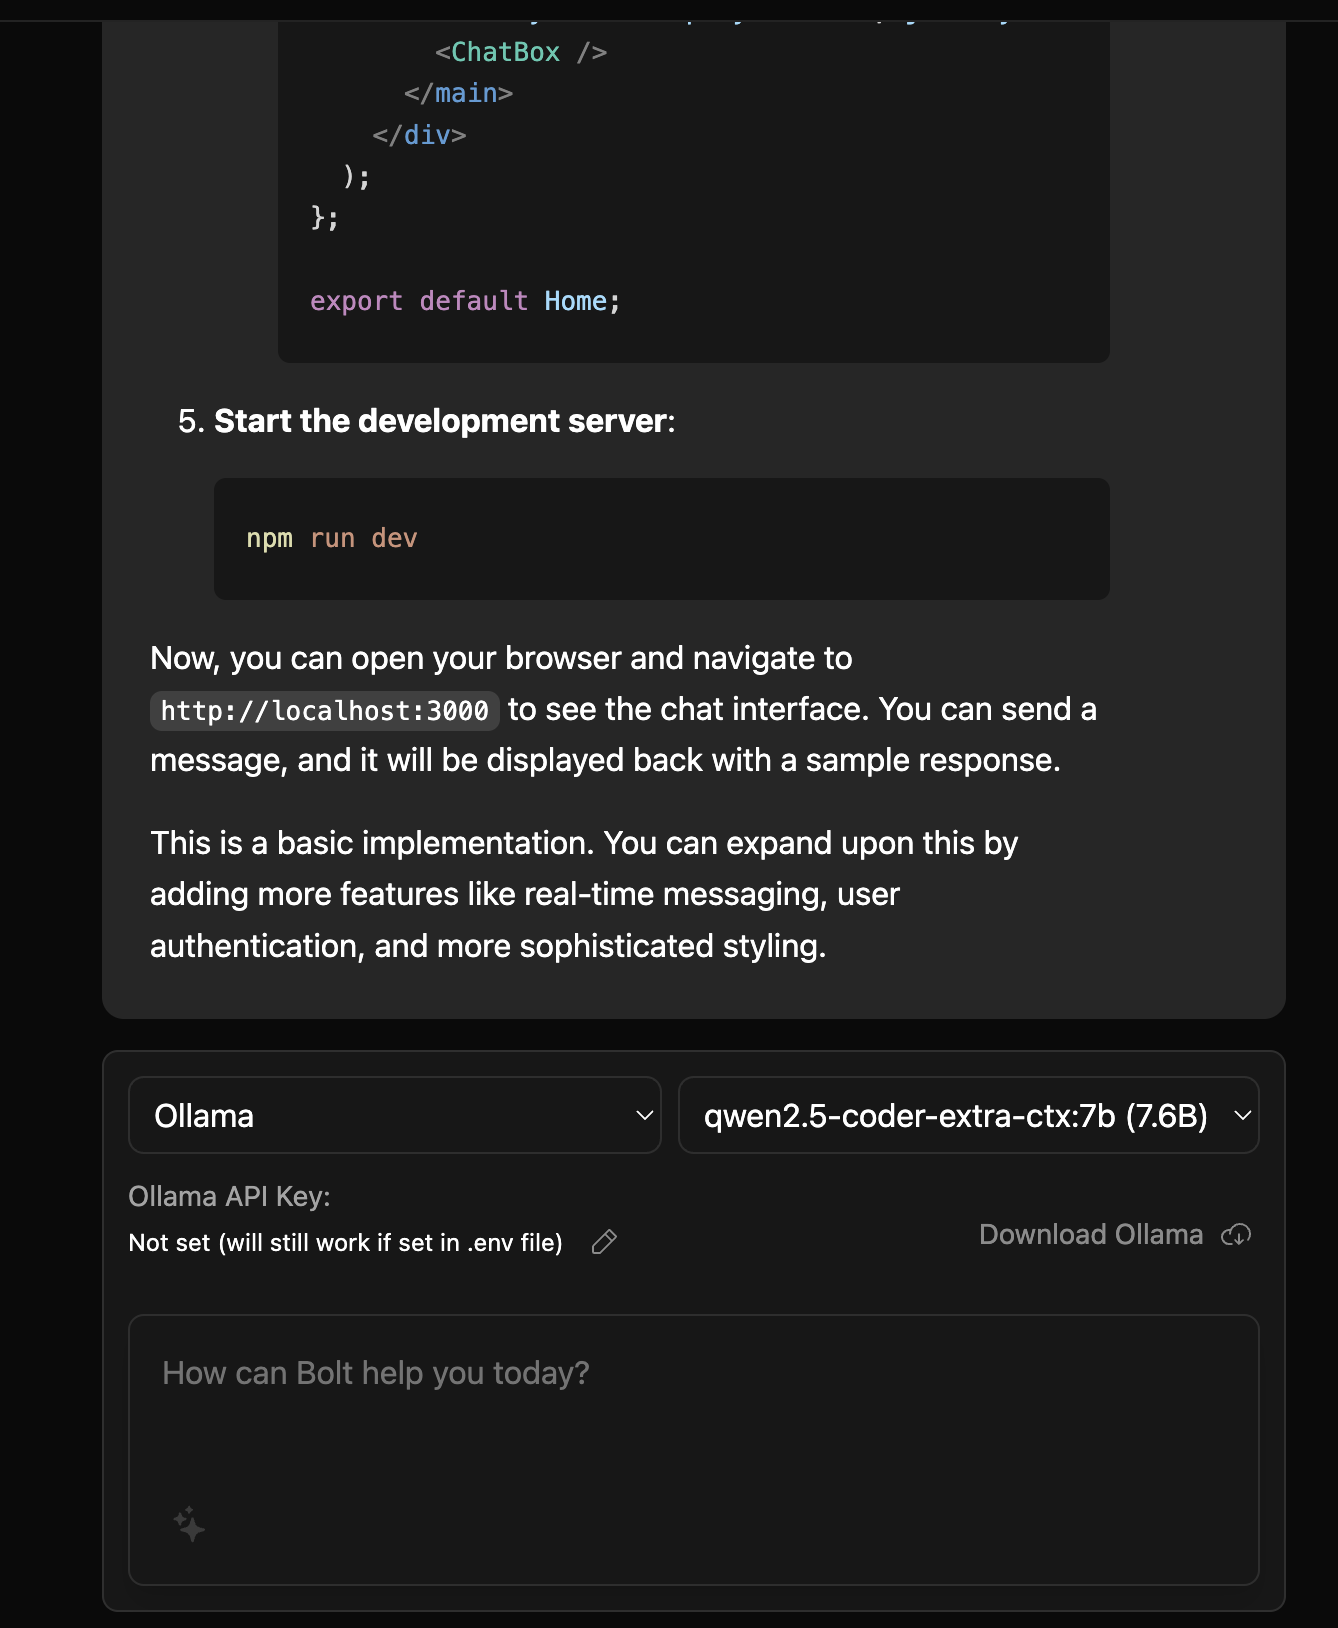The width and height of the screenshot is (1338, 1628).
Task: Click the 'npm run dev' code block
Action: (662, 539)
